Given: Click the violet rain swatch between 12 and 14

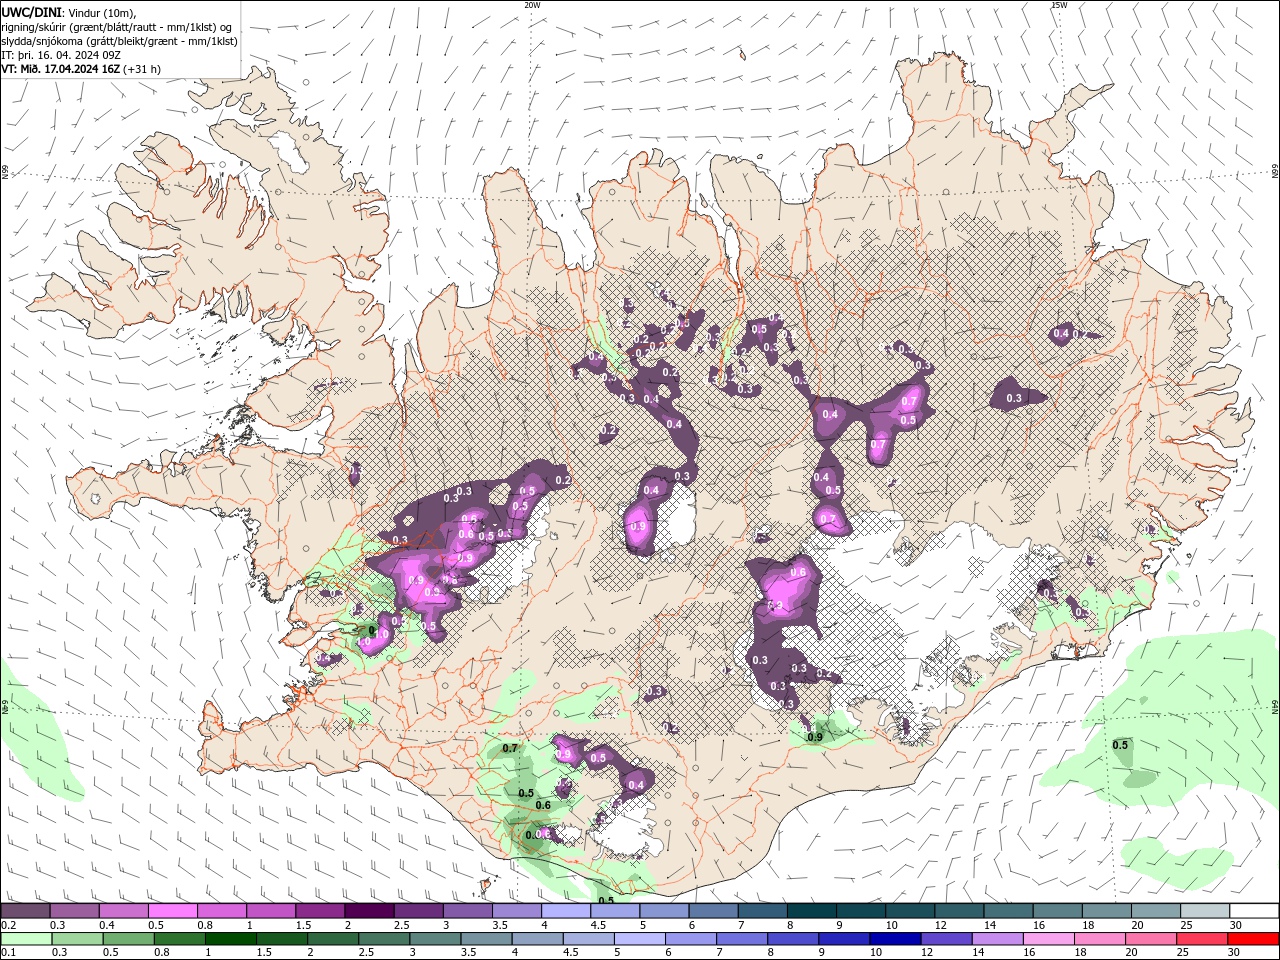Looking at the screenshot, I should [945, 939].
